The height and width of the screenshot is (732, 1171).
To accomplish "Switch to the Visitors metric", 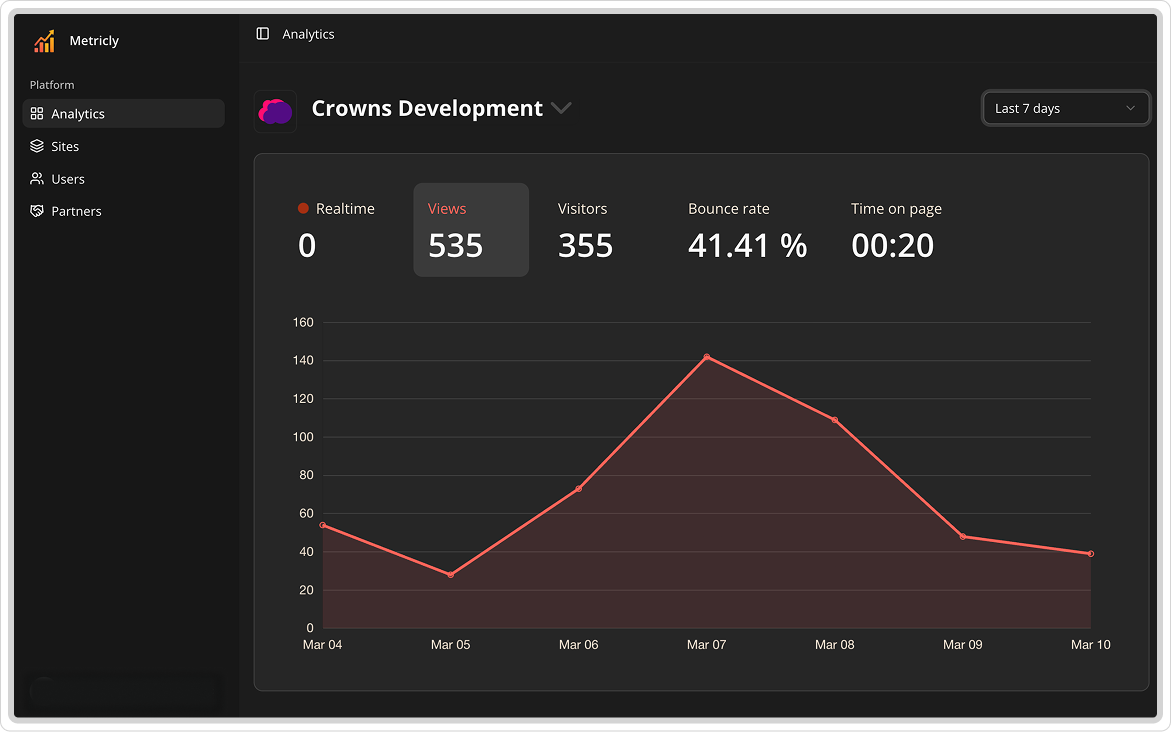I will click(585, 229).
